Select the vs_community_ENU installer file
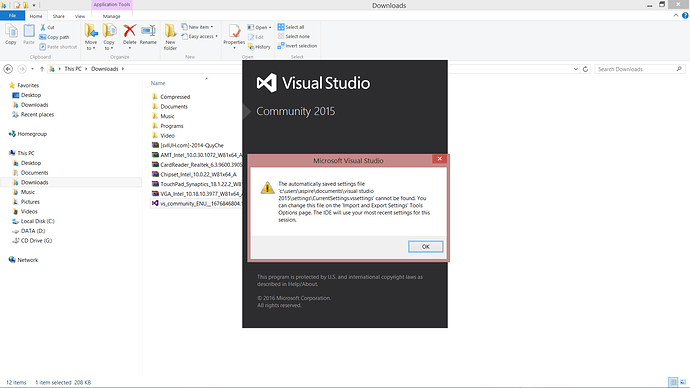690x388 pixels. (196, 203)
